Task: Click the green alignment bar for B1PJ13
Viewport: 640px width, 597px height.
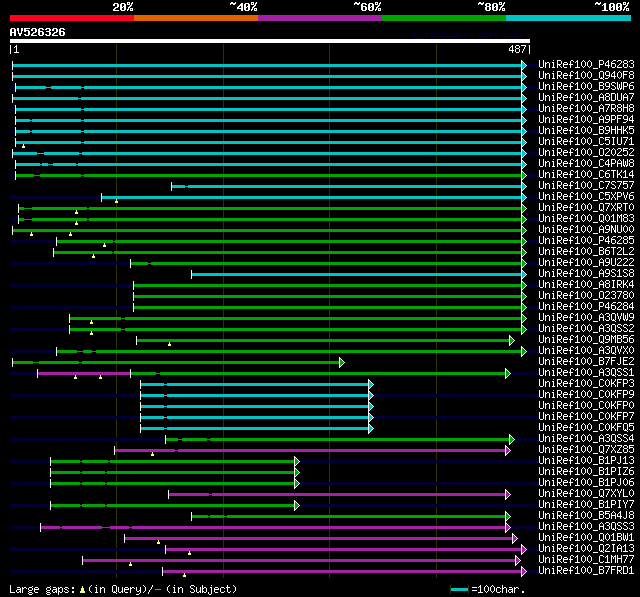Action: [x=173, y=462]
